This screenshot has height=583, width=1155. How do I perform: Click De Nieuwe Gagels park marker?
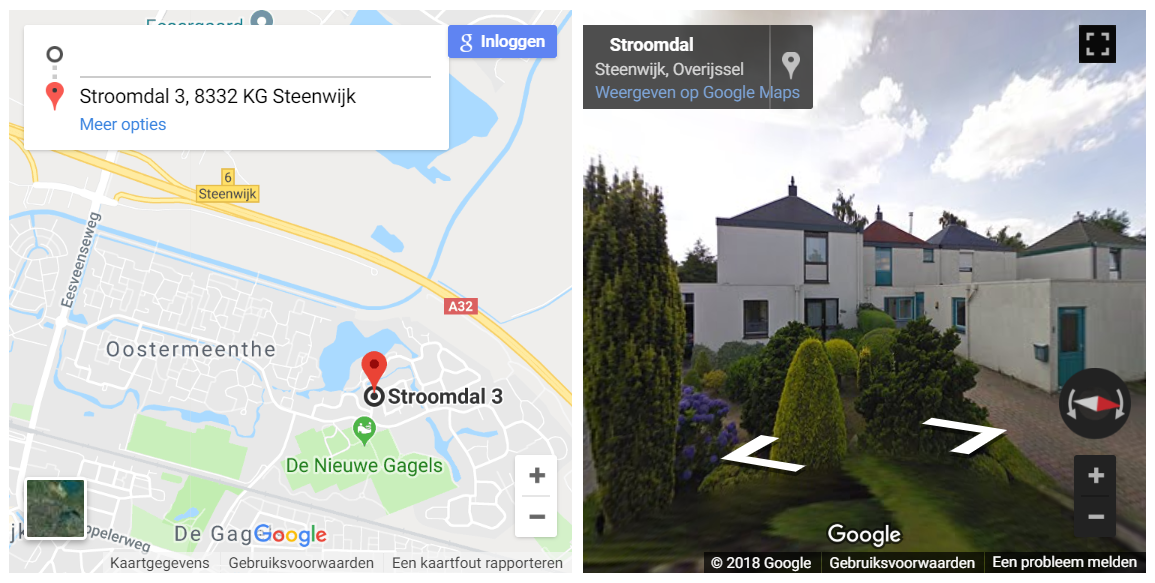[364, 430]
